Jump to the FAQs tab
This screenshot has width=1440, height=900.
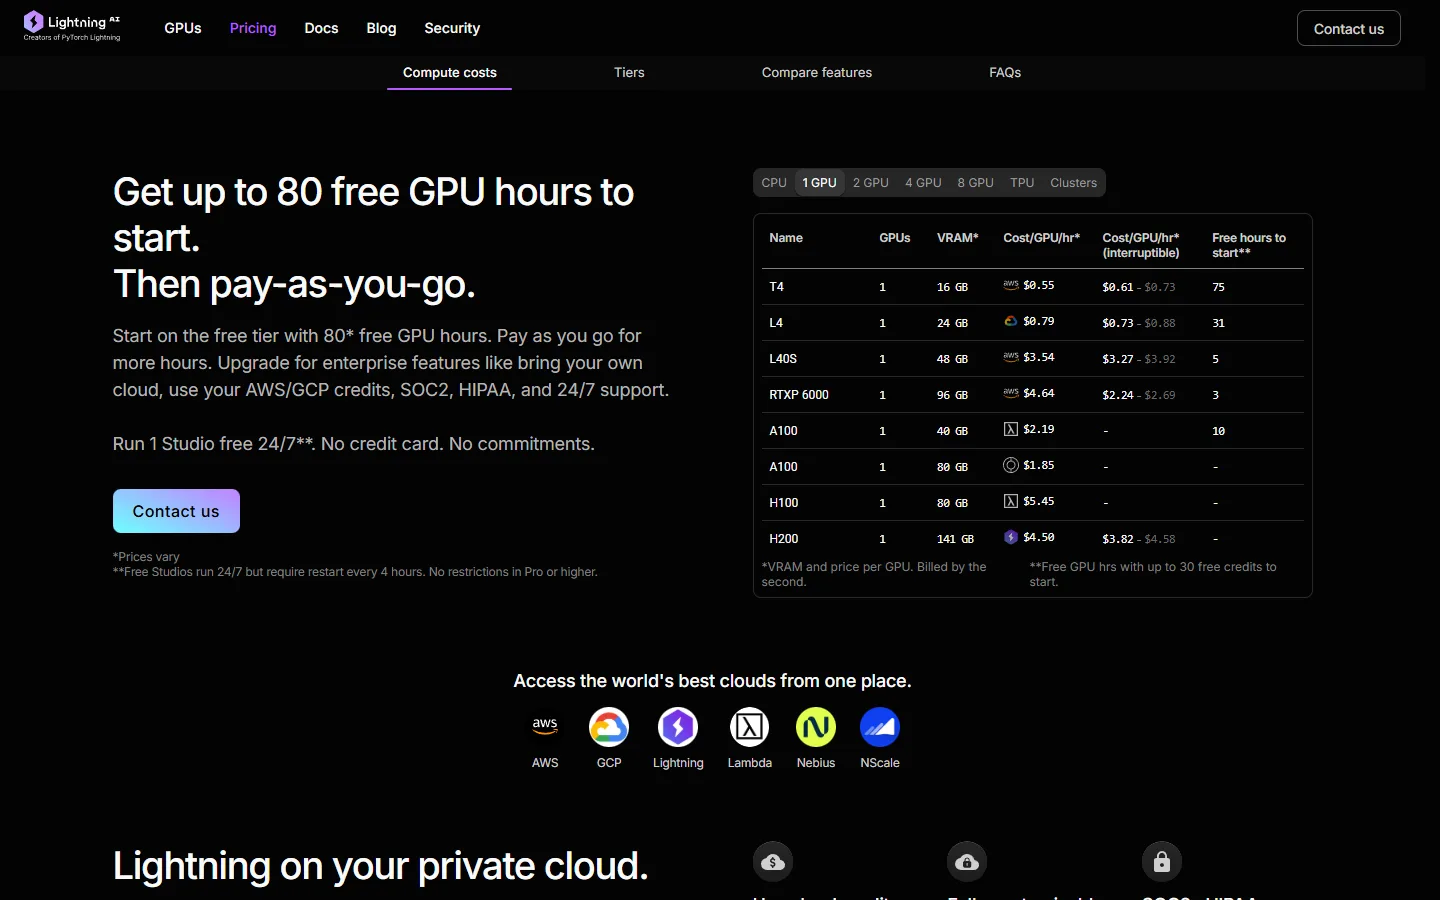coord(1005,72)
